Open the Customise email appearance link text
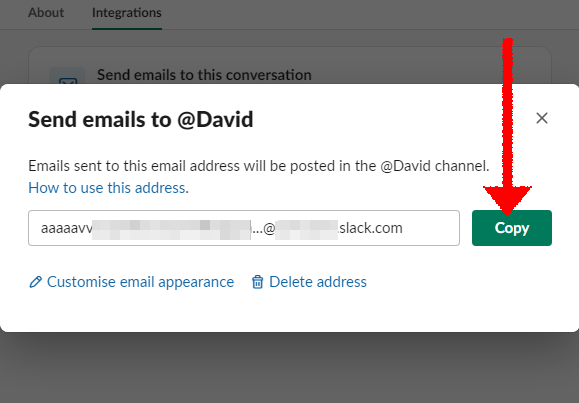This screenshot has height=403, width=579. [x=140, y=282]
